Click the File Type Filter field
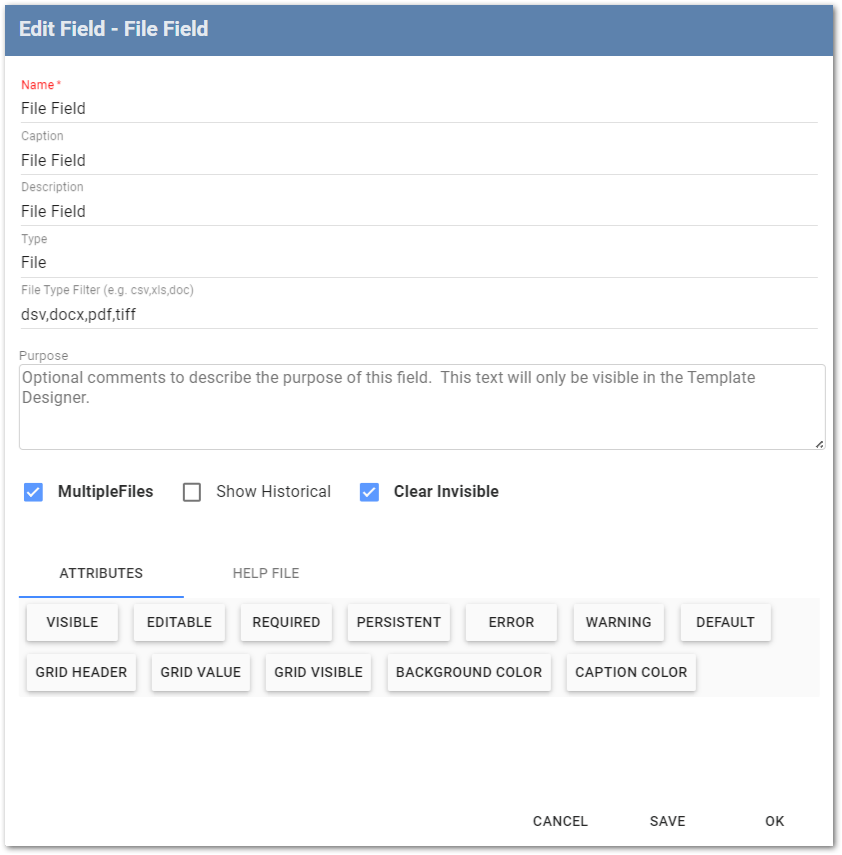 (419, 314)
